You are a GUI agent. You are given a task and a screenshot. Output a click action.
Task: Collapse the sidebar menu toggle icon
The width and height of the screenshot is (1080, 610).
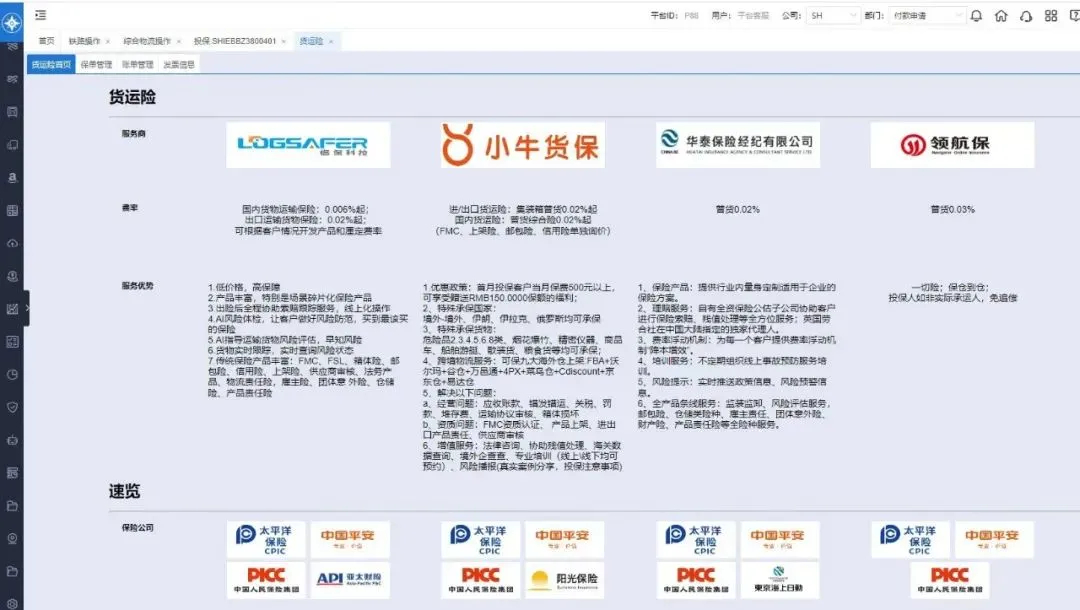coord(40,15)
